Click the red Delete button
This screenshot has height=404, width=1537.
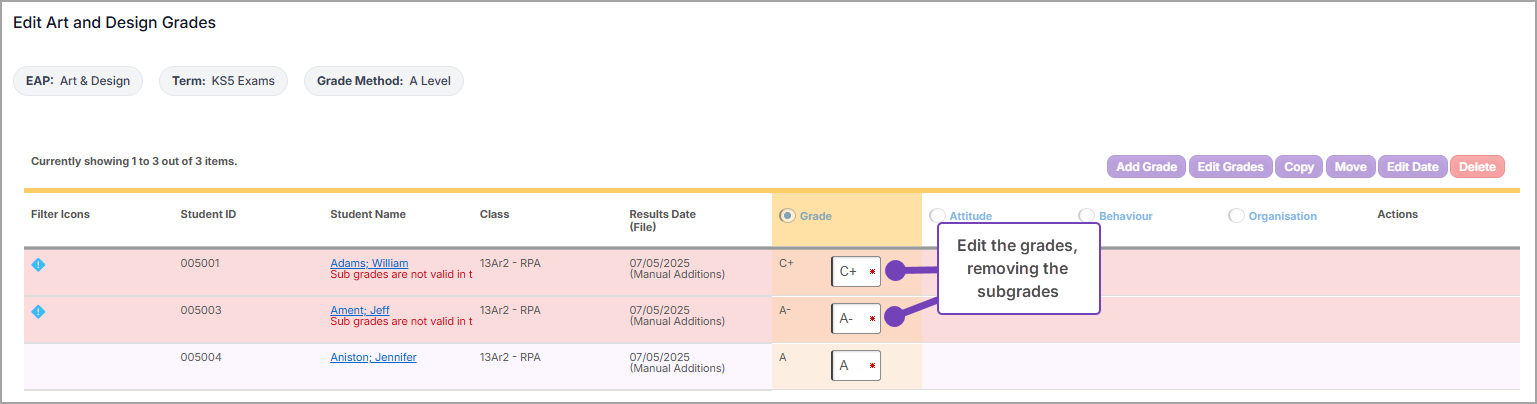(x=1476, y=167)
